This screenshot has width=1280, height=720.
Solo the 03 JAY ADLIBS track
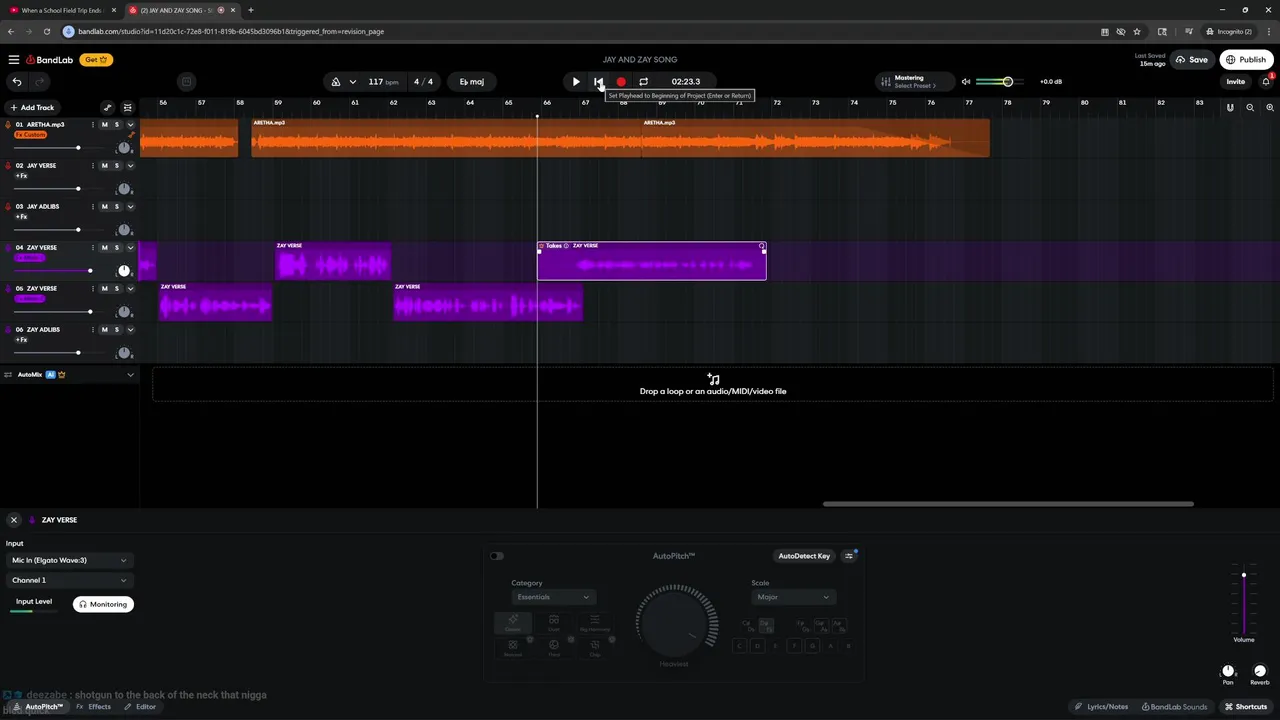116,207
